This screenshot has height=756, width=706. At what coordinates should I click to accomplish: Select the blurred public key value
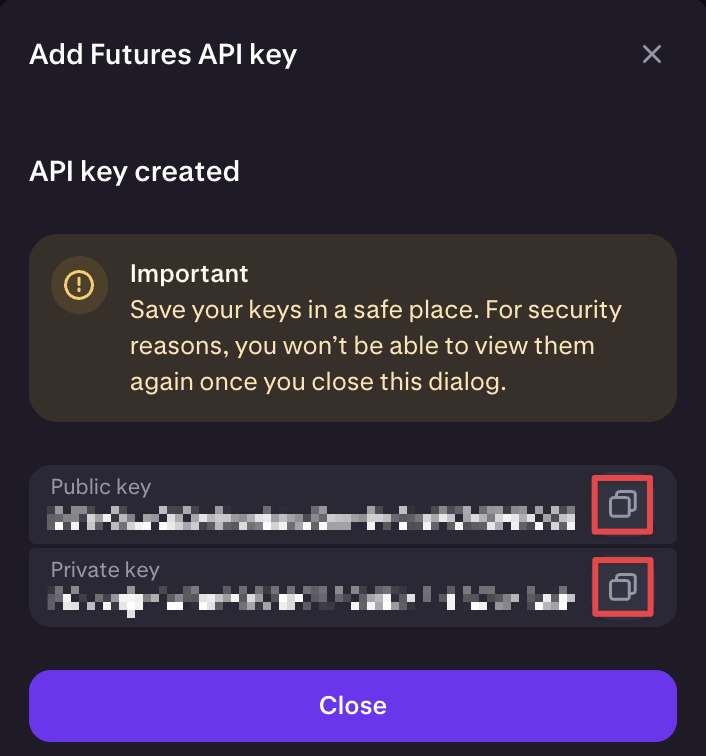[313, 517]
